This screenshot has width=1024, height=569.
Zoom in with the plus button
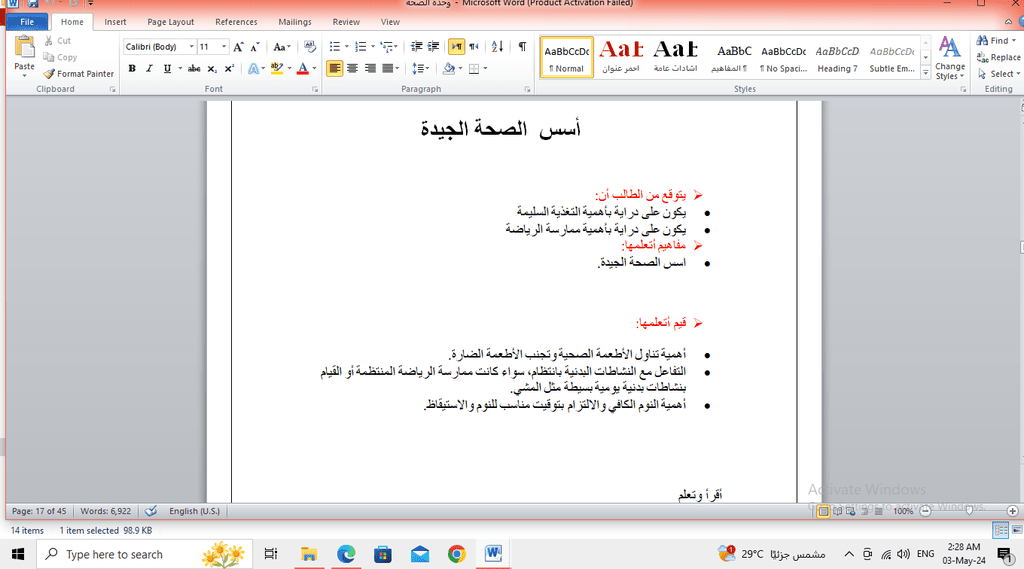(x=1012, y=511)
